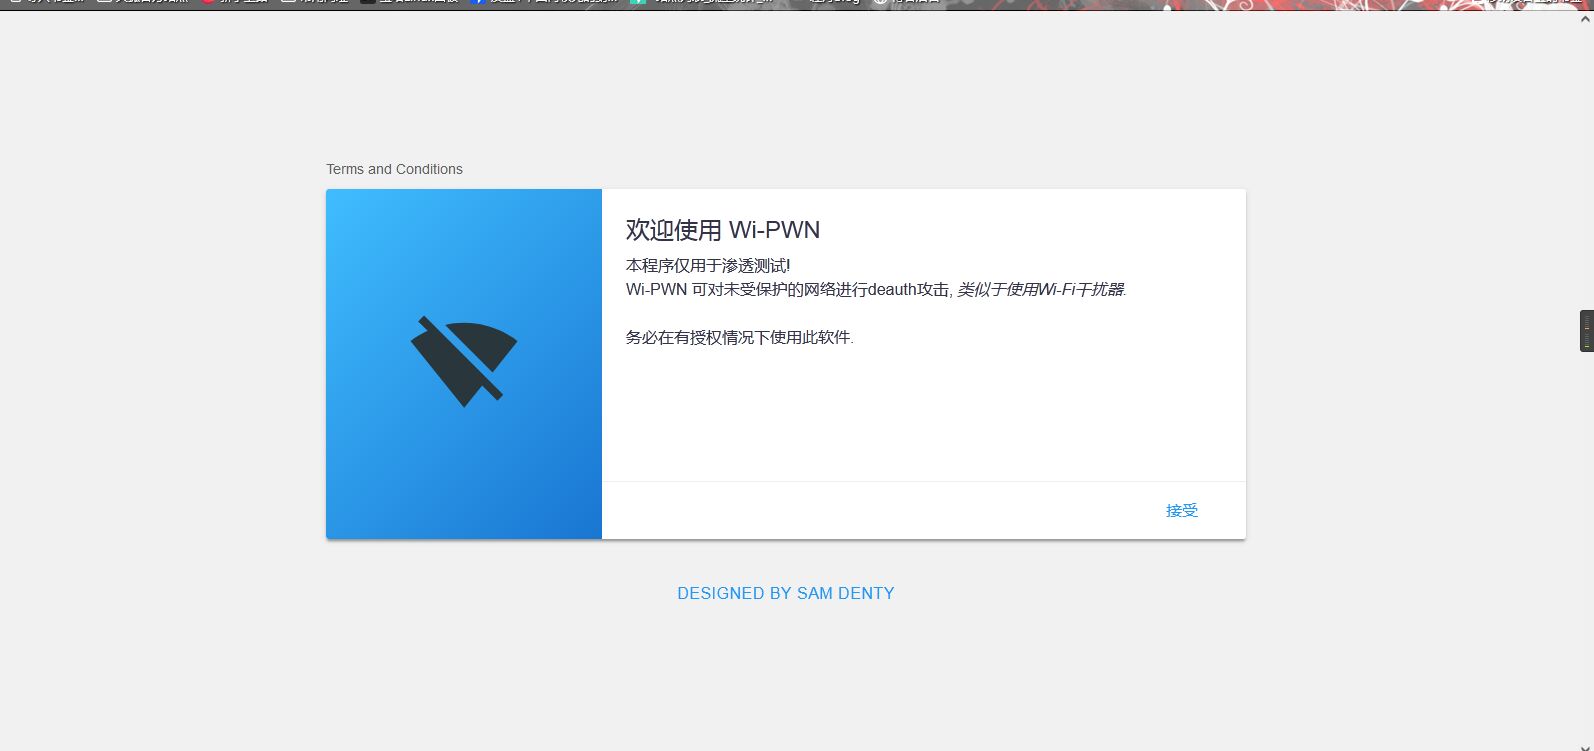Image resolution: width=1594 pixels, height=751 pixels.
Task: Click the 务必在有授权情况下使用此软件 warning text
Action: [739, 337]
